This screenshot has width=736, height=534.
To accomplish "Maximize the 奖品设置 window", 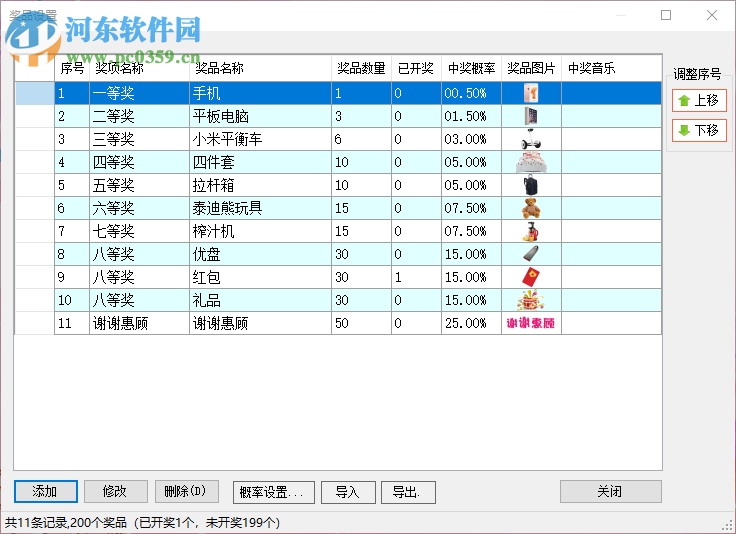I will point(666,15).
